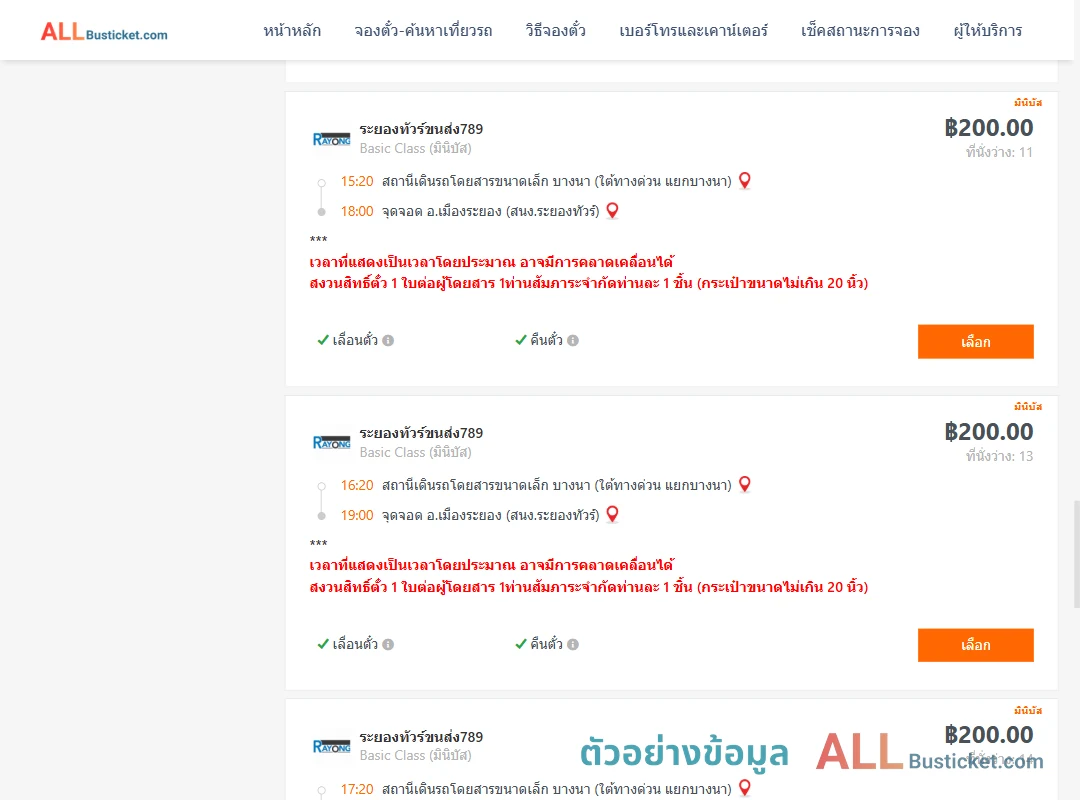This screenshot has height=800, width=1080.
Task: Go to วิธีจองตั๋ว page
Action: click(555, 31)
